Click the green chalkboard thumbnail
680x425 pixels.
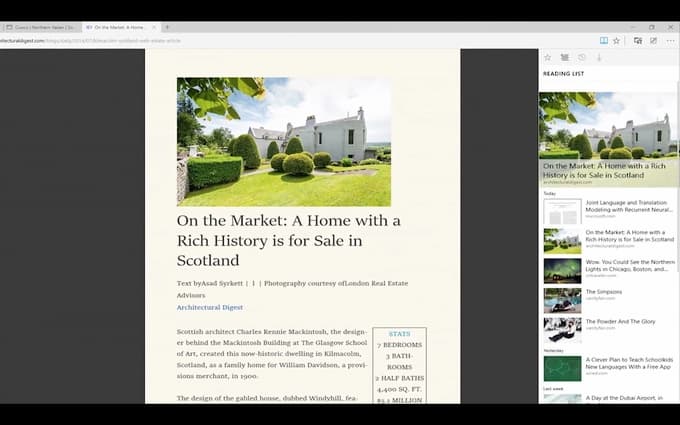(x=562, y=369)
